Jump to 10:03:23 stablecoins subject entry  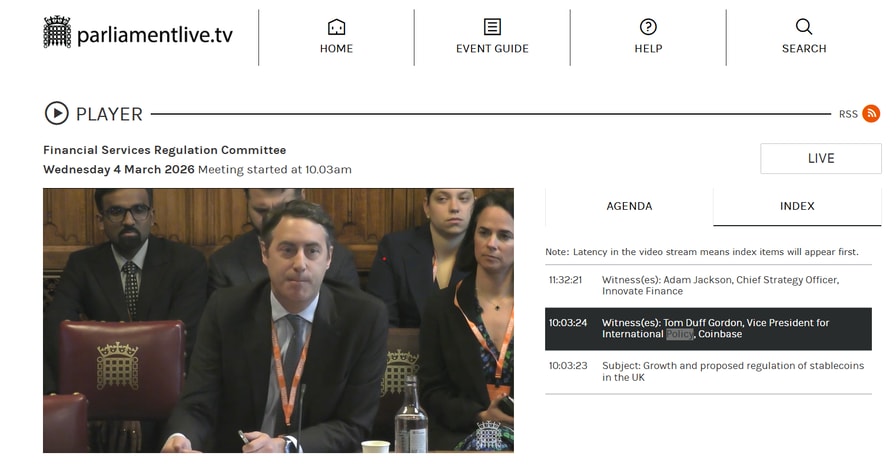point(708,372)
